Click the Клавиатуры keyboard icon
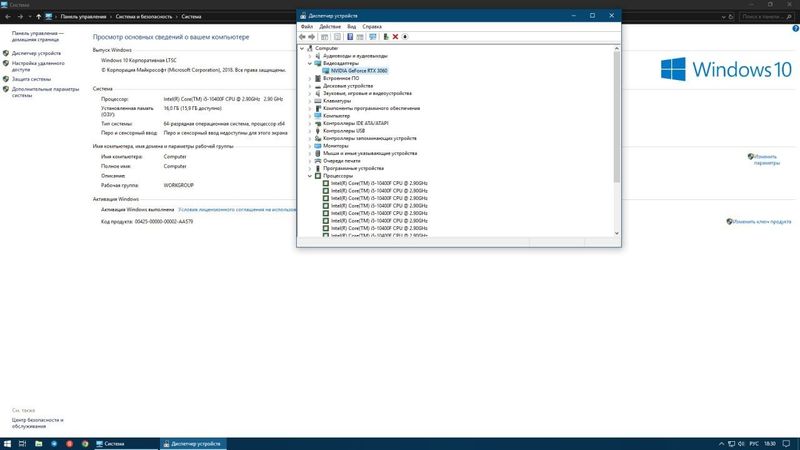This screenshot has width=800, height=450. pyautogui.click(x=318, y=101)
